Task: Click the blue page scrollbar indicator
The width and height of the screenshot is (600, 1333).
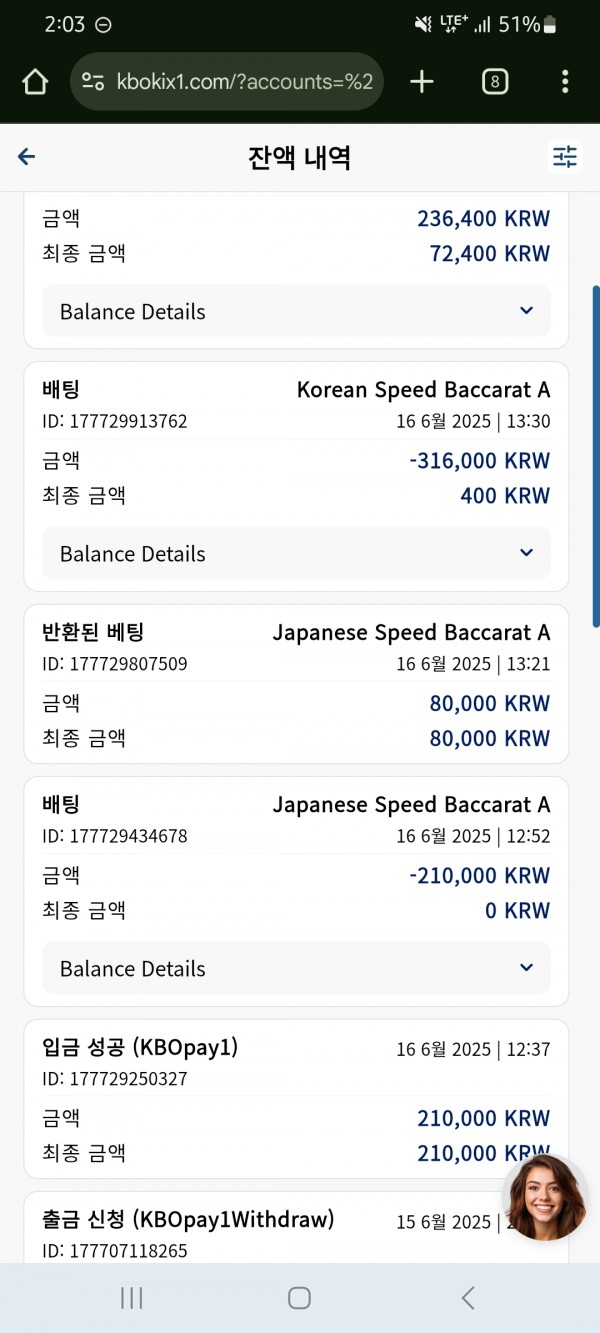Action: [x=596, y=457]
